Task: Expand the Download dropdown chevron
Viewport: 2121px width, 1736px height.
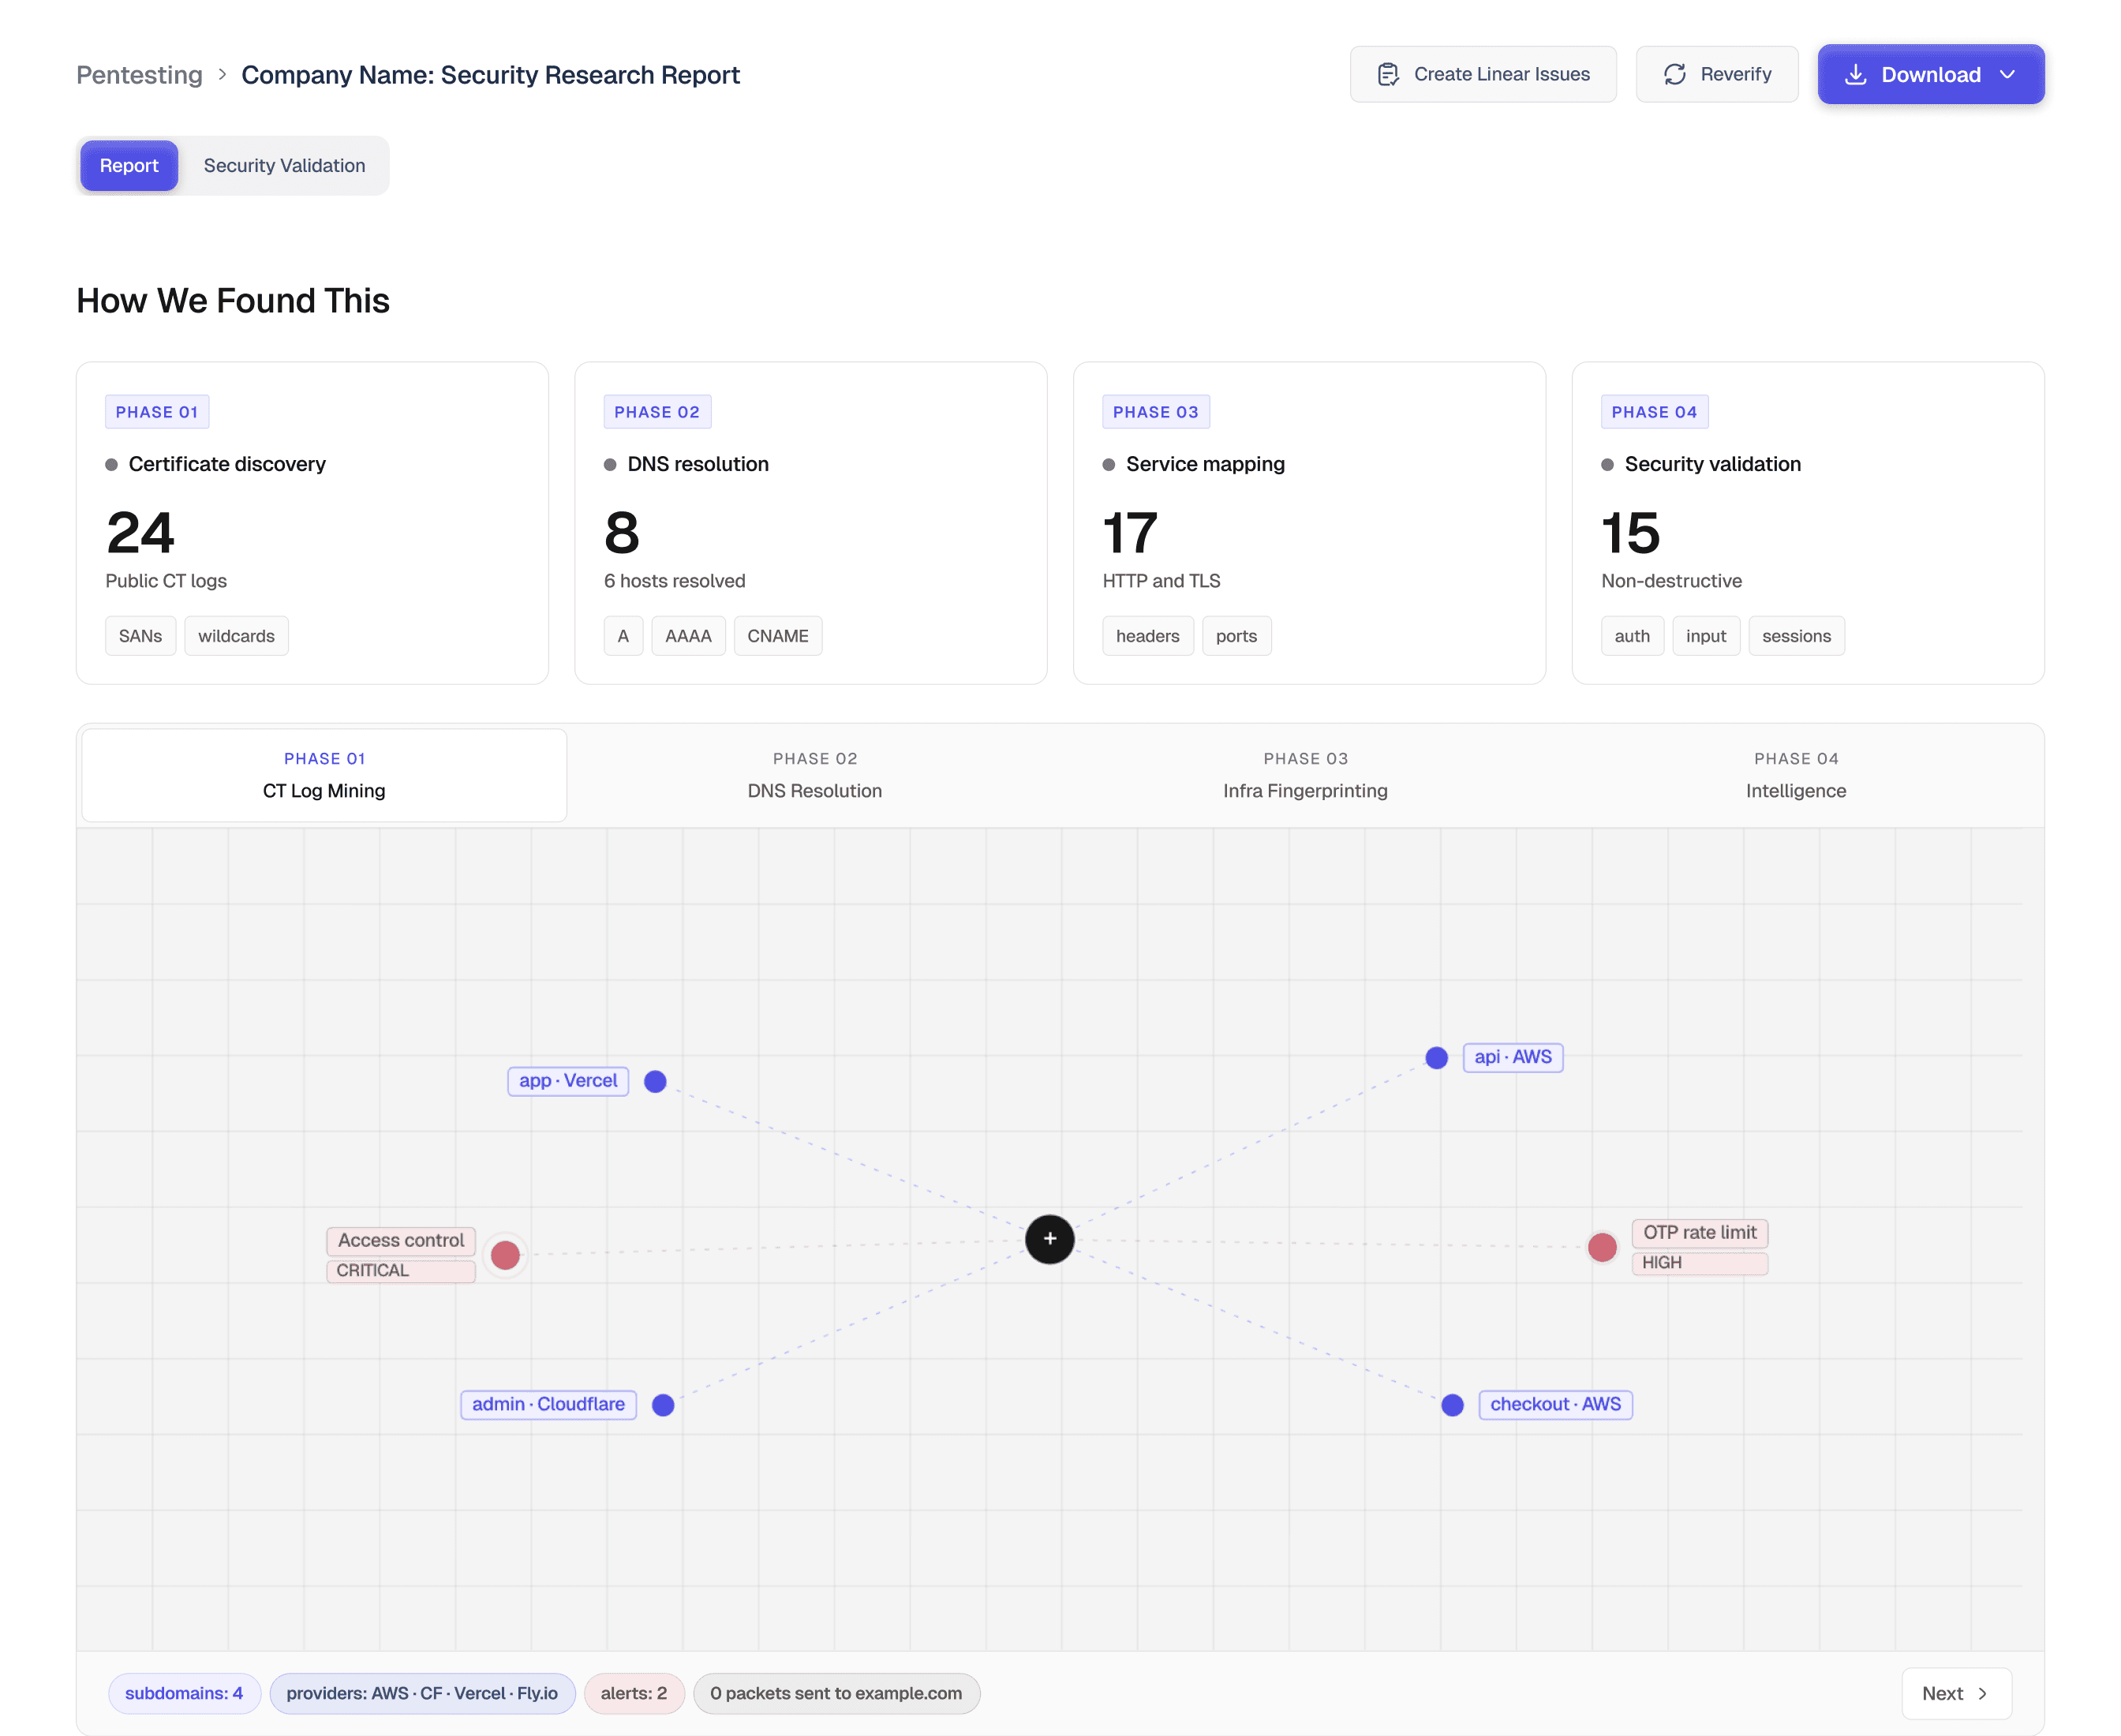Action: tap(2007, 74)
